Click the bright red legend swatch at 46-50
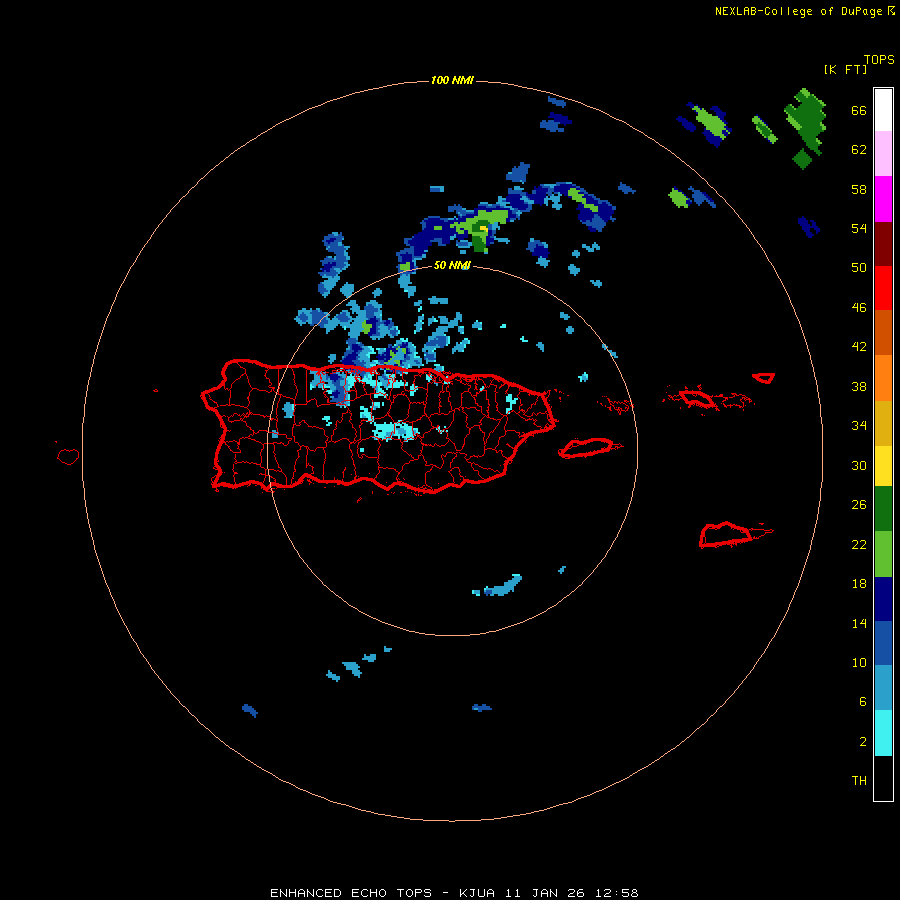This screenshot has width=900, height=900. pyautogui.click(x=883, y=288)
